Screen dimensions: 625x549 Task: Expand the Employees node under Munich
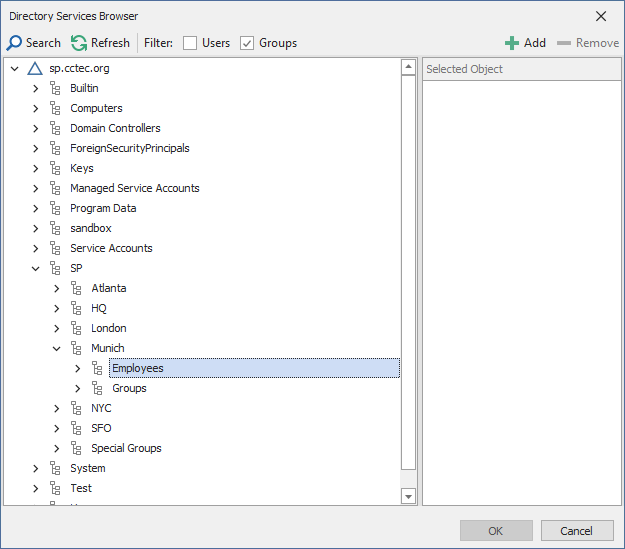click(78, 368)
